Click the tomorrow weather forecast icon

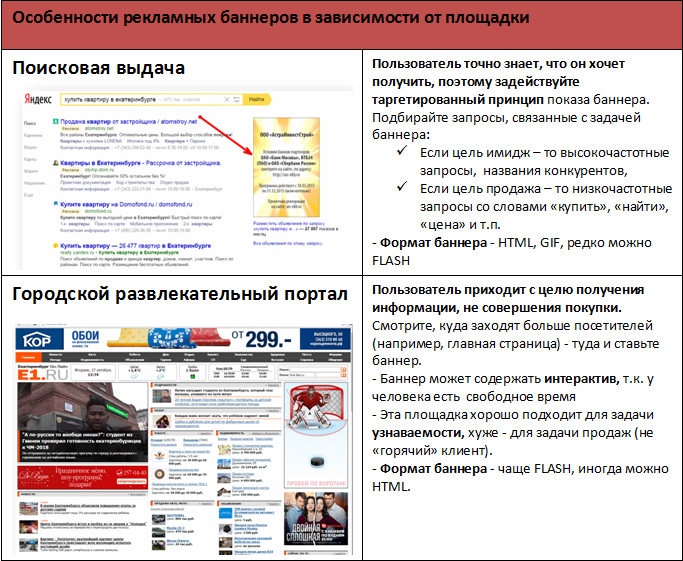(x=161, y=376)
